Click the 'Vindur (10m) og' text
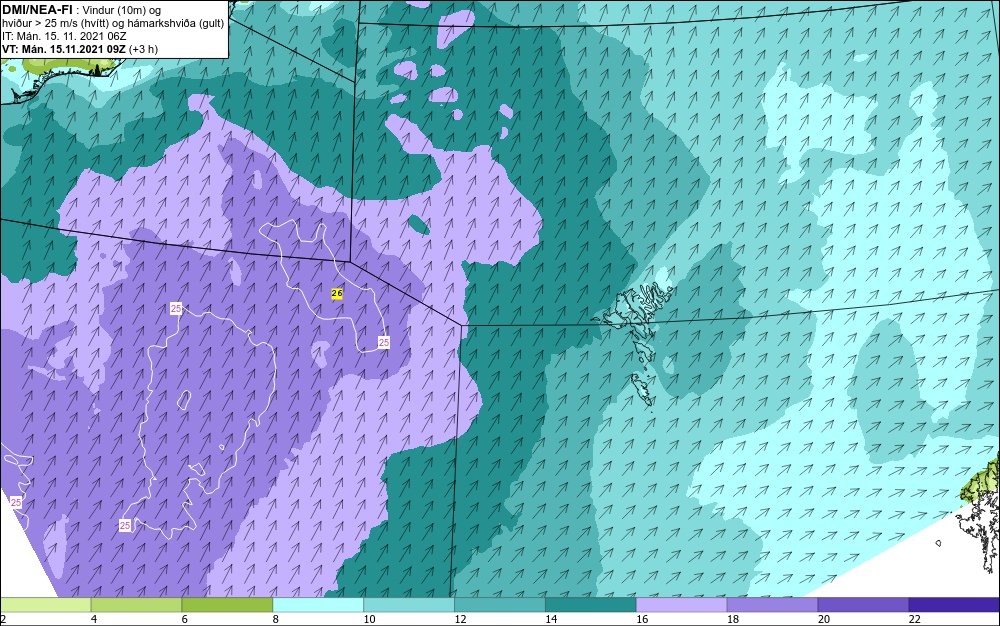This screenshot has width=1000, height=626. click(x=122, y=10)
